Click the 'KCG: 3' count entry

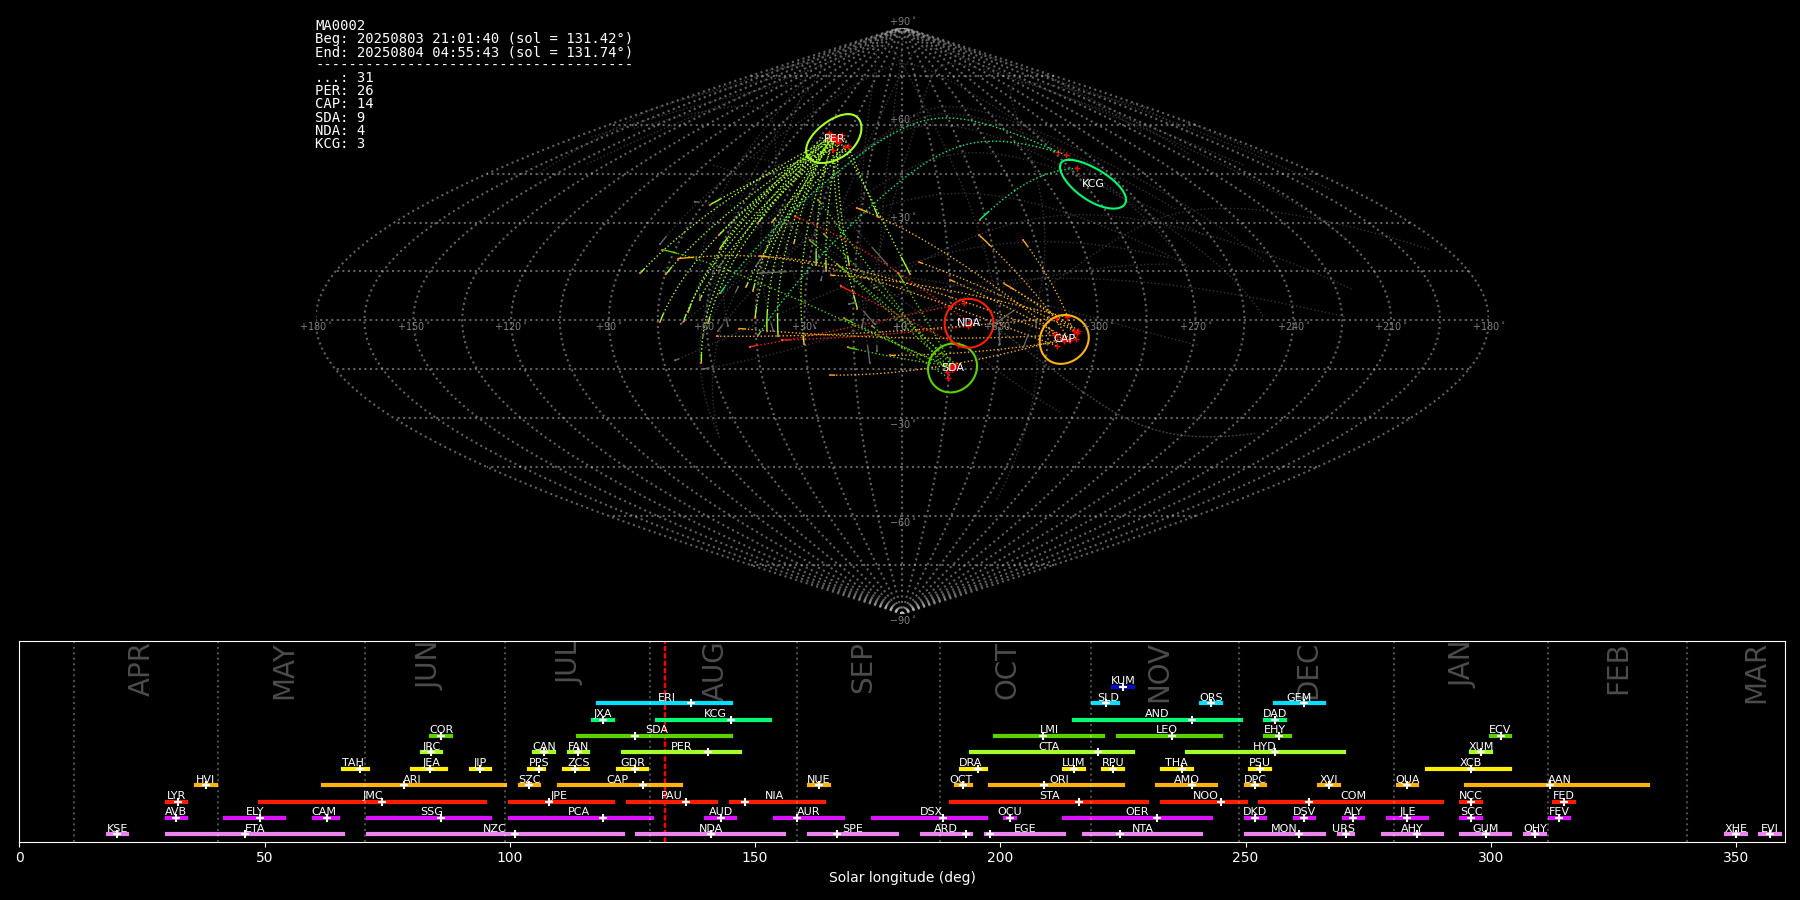340,144
